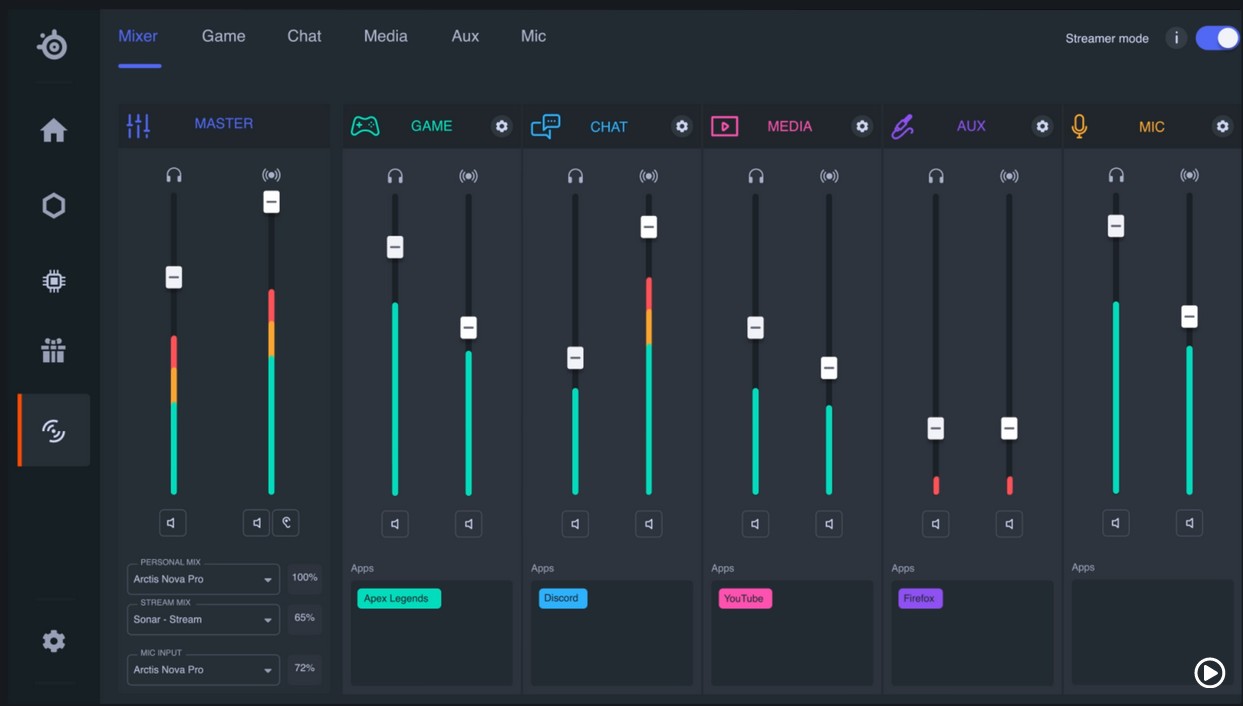
Task: Open settings gear in left sidebar
Action: 53,641
